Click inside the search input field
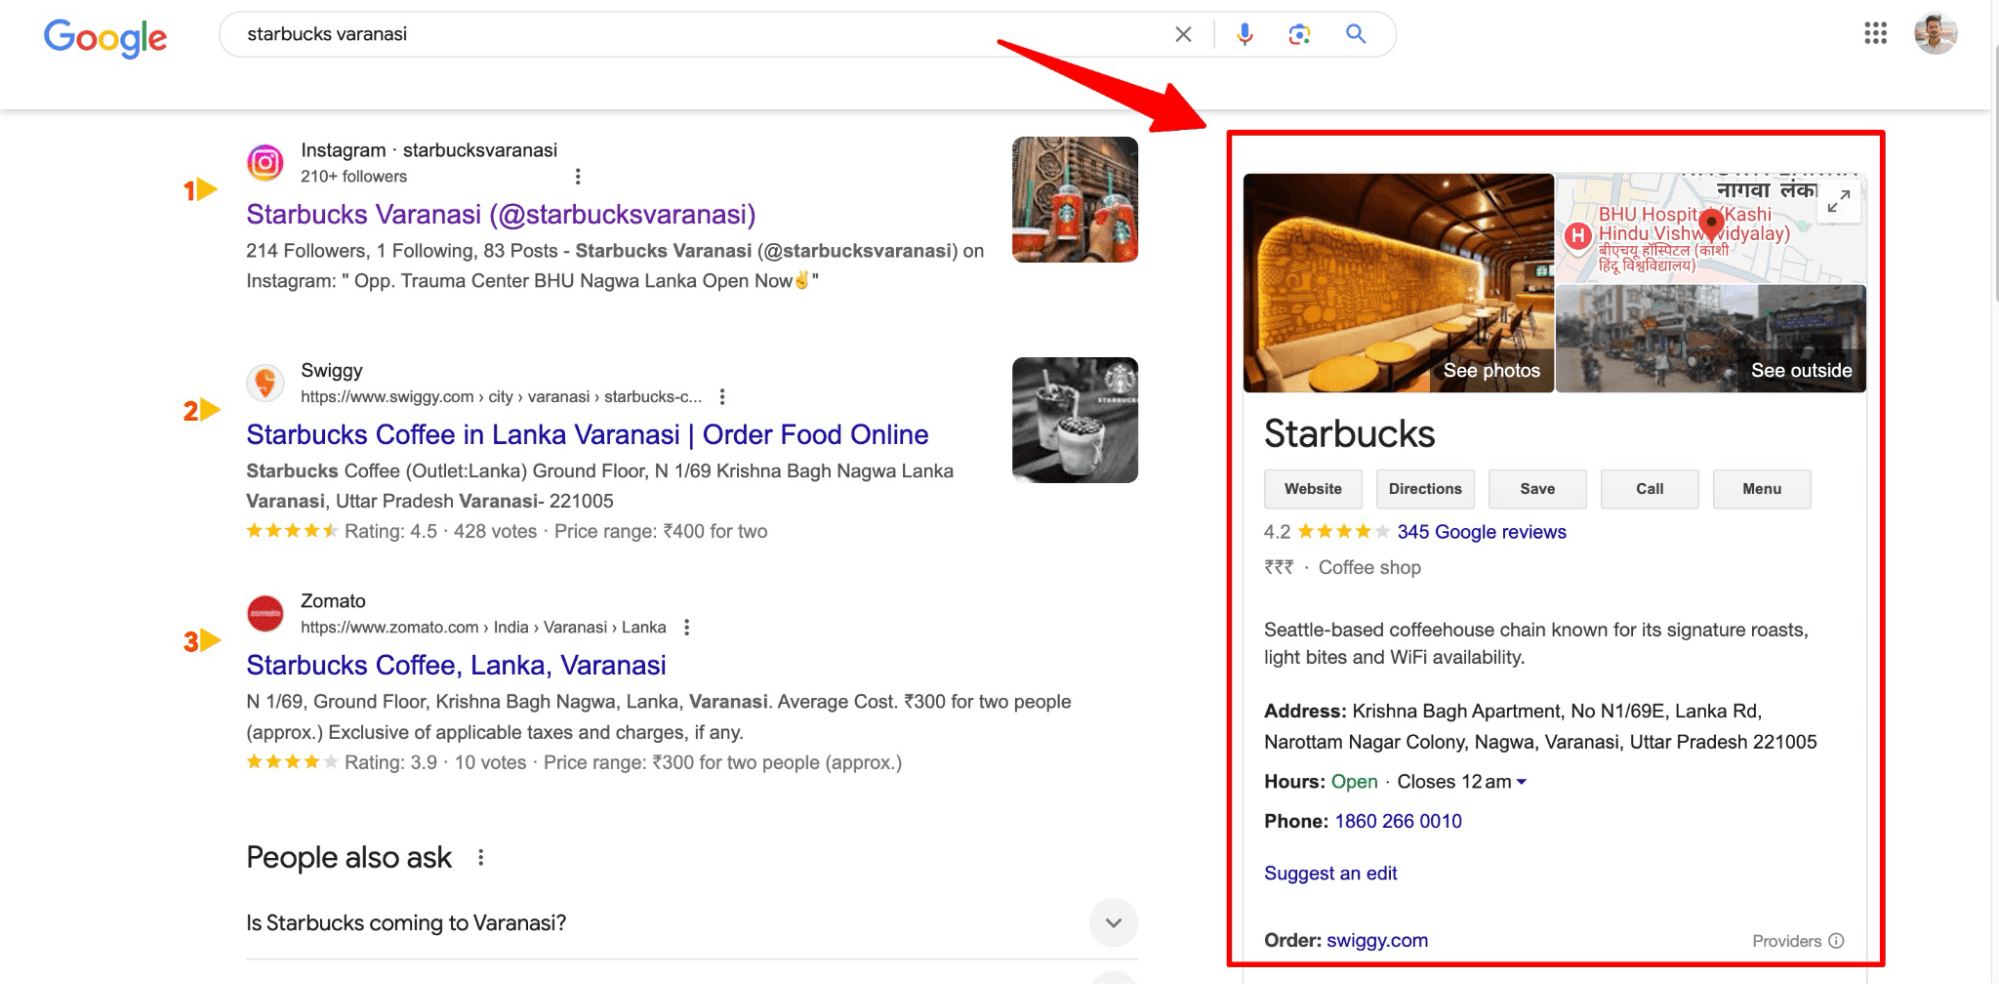The width and height of the screenshot is (1999, 984). point(600,33)
